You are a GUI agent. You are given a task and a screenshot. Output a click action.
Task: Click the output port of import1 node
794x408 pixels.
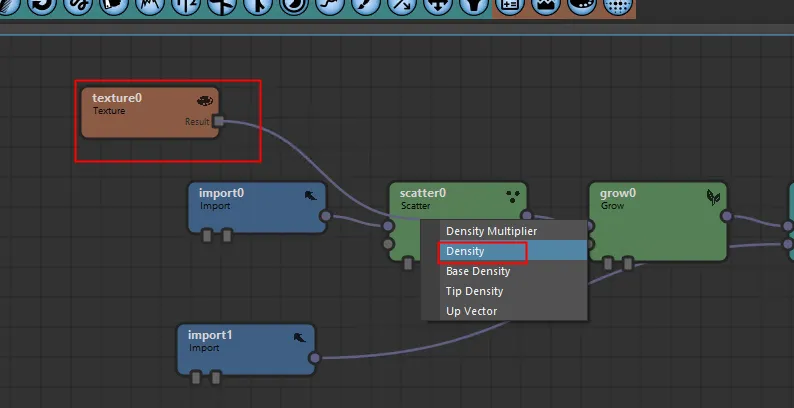314,357
